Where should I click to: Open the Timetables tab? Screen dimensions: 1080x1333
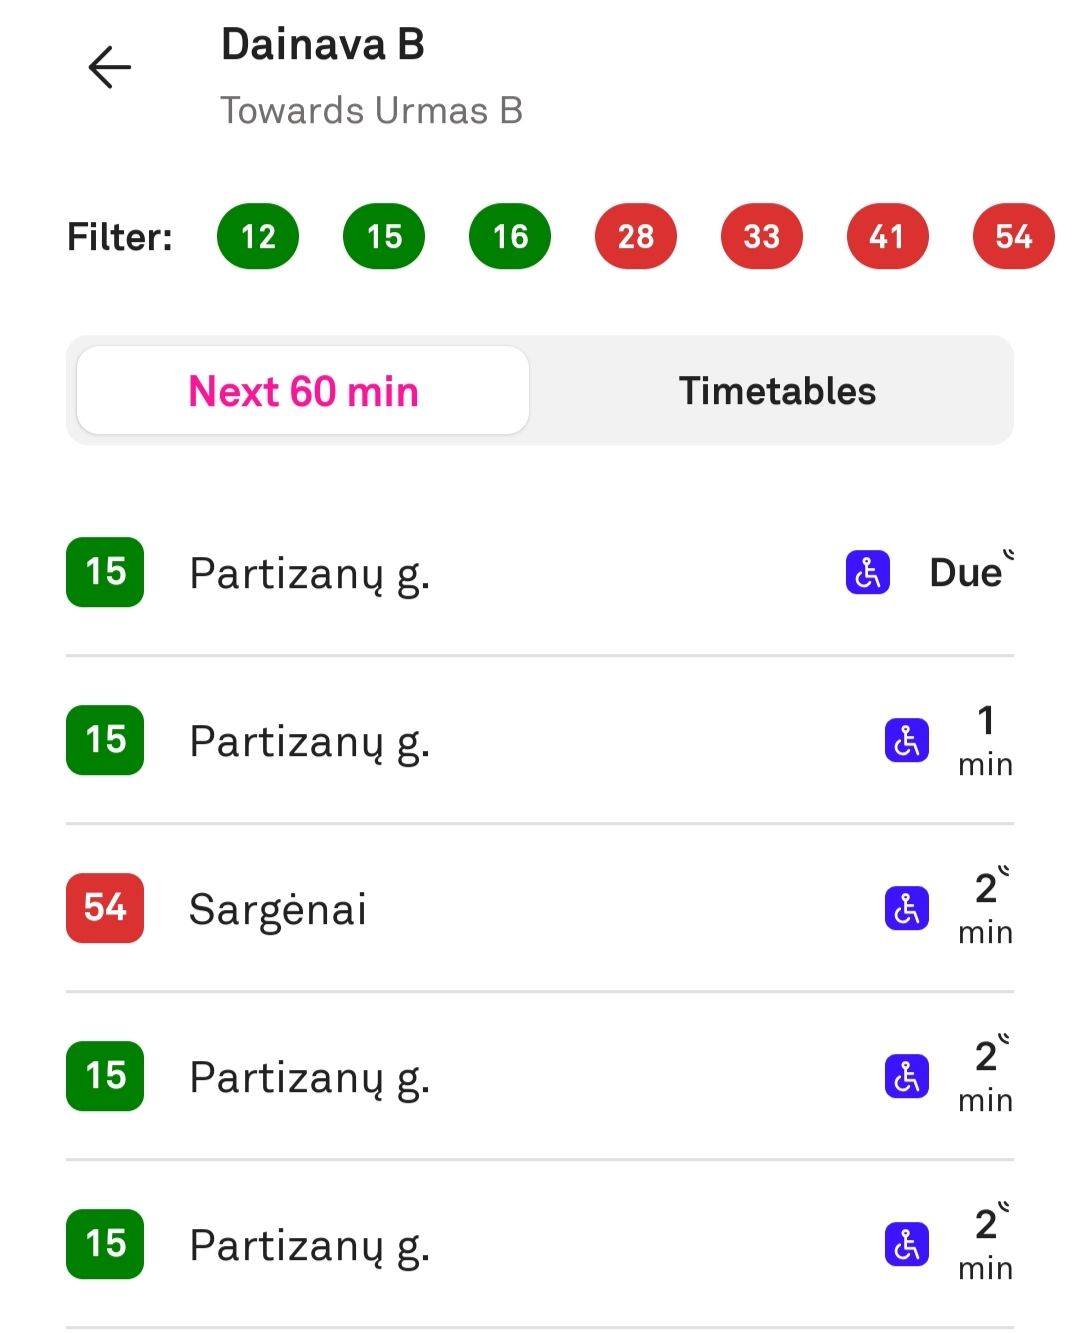click(777, 391)
